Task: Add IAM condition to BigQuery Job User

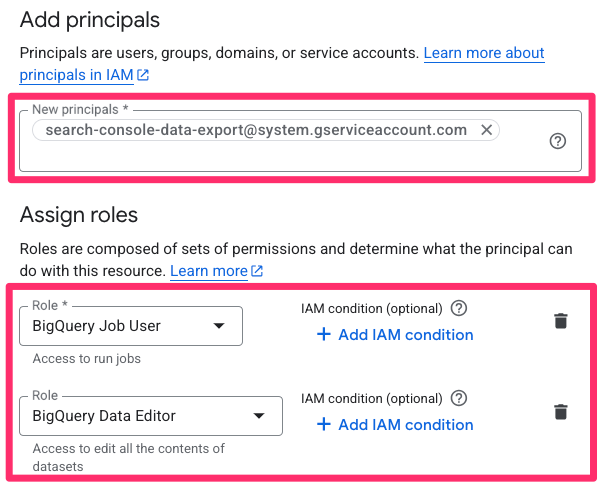Action: [405, 335]
